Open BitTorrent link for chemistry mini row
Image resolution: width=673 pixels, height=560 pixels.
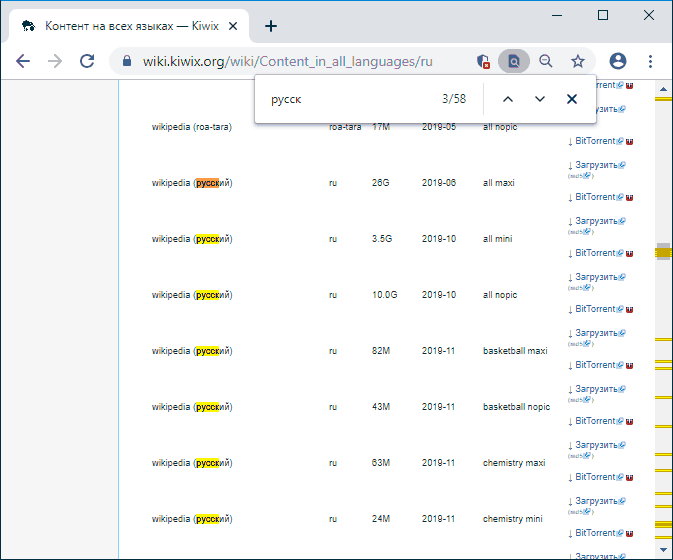595,533
